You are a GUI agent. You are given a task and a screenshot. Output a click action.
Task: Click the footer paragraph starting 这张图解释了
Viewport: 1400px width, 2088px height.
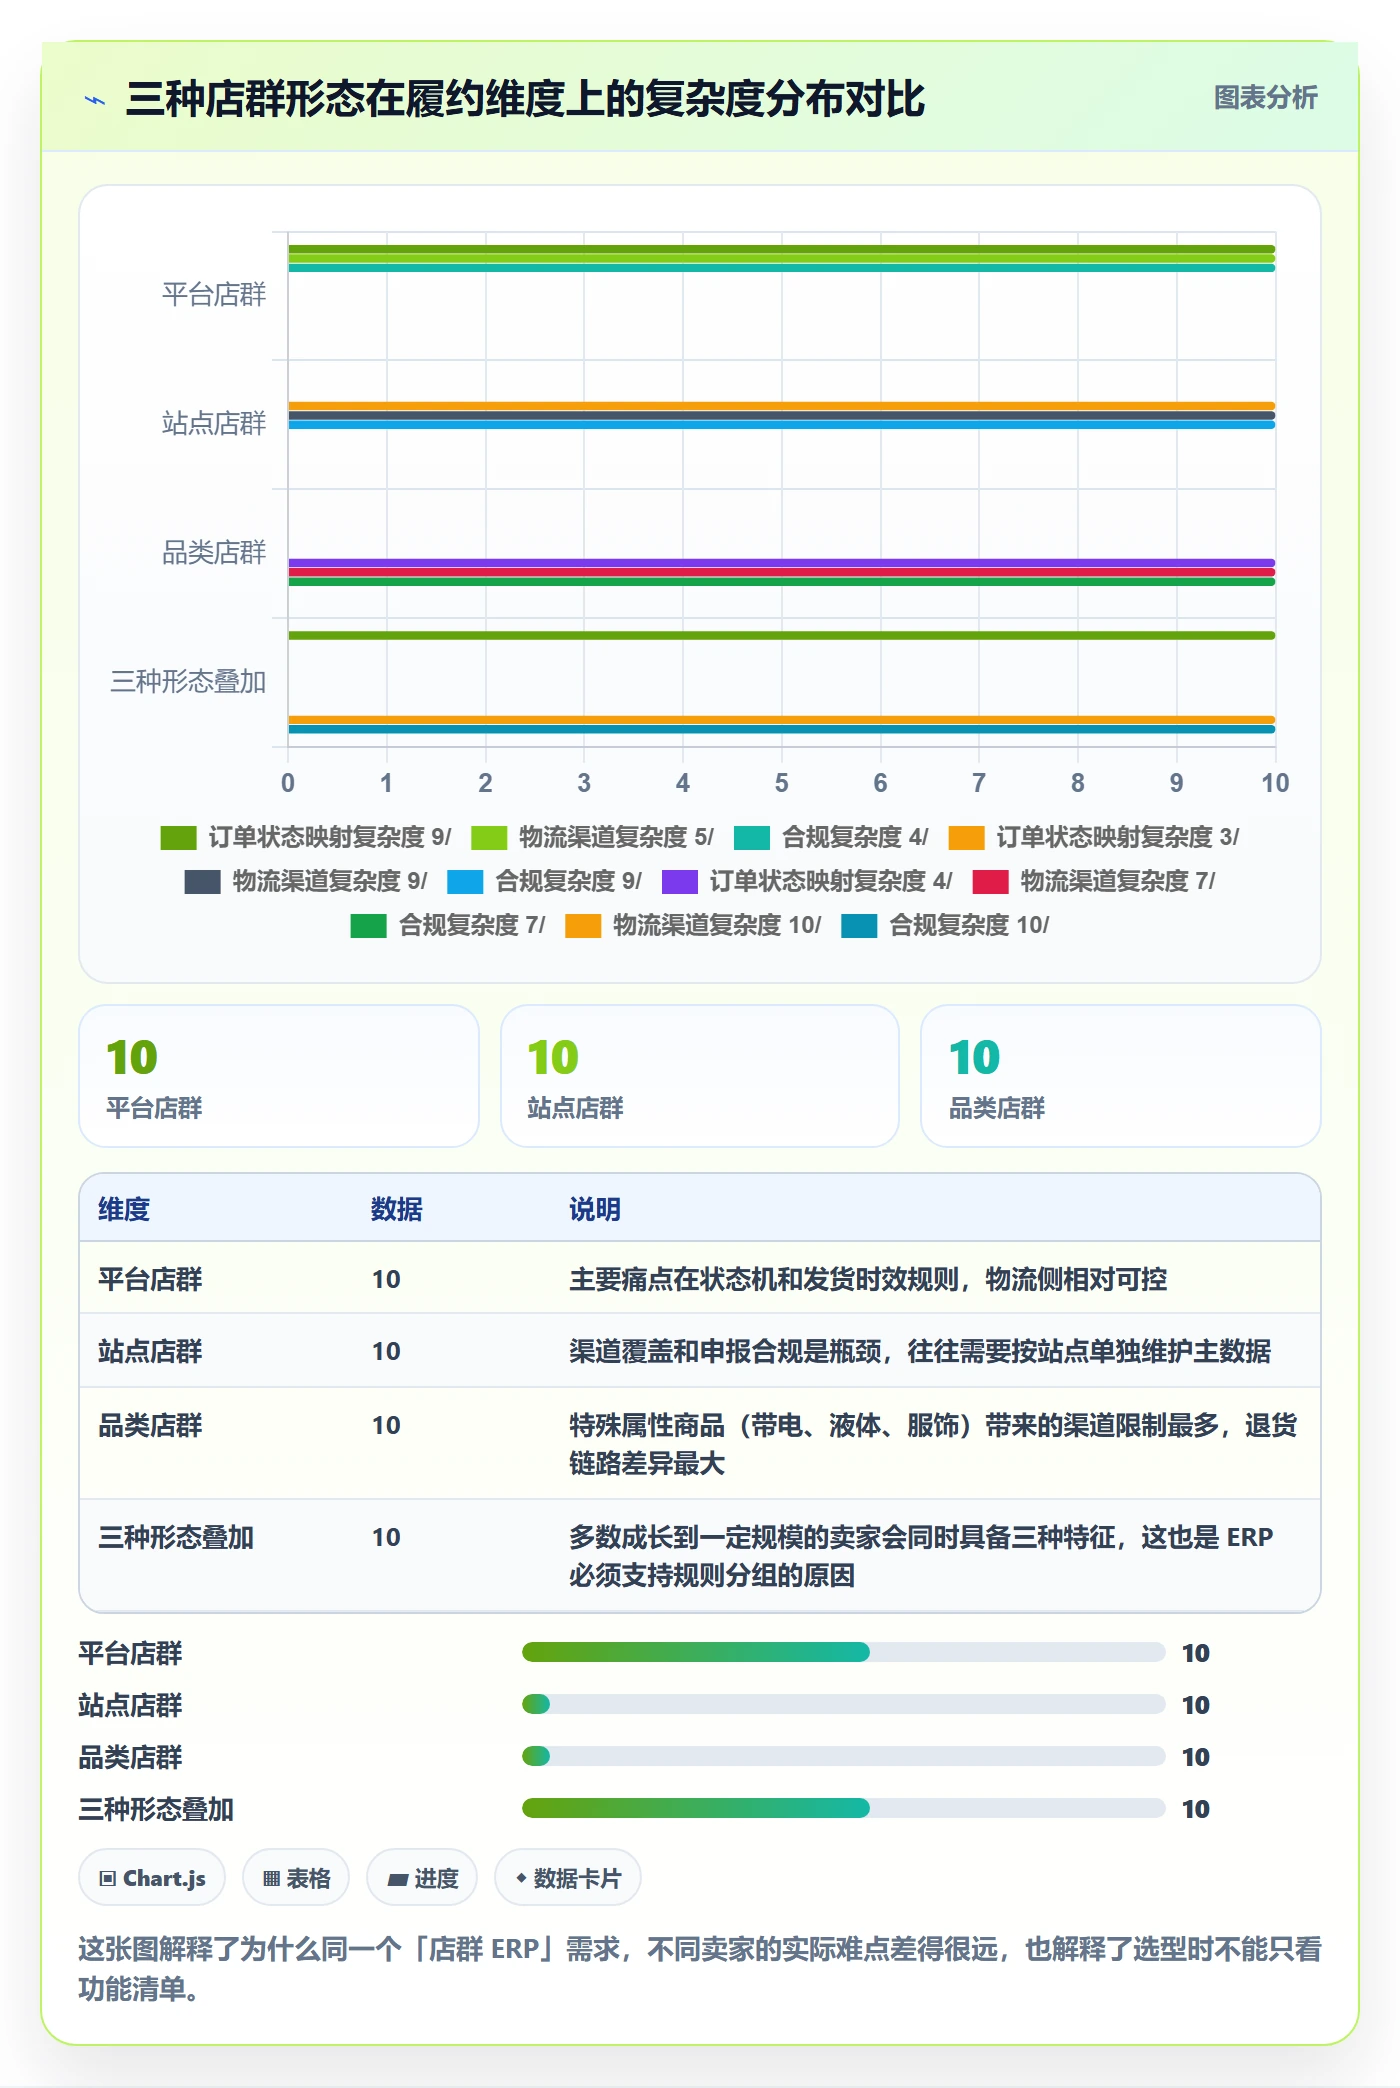700,1968
